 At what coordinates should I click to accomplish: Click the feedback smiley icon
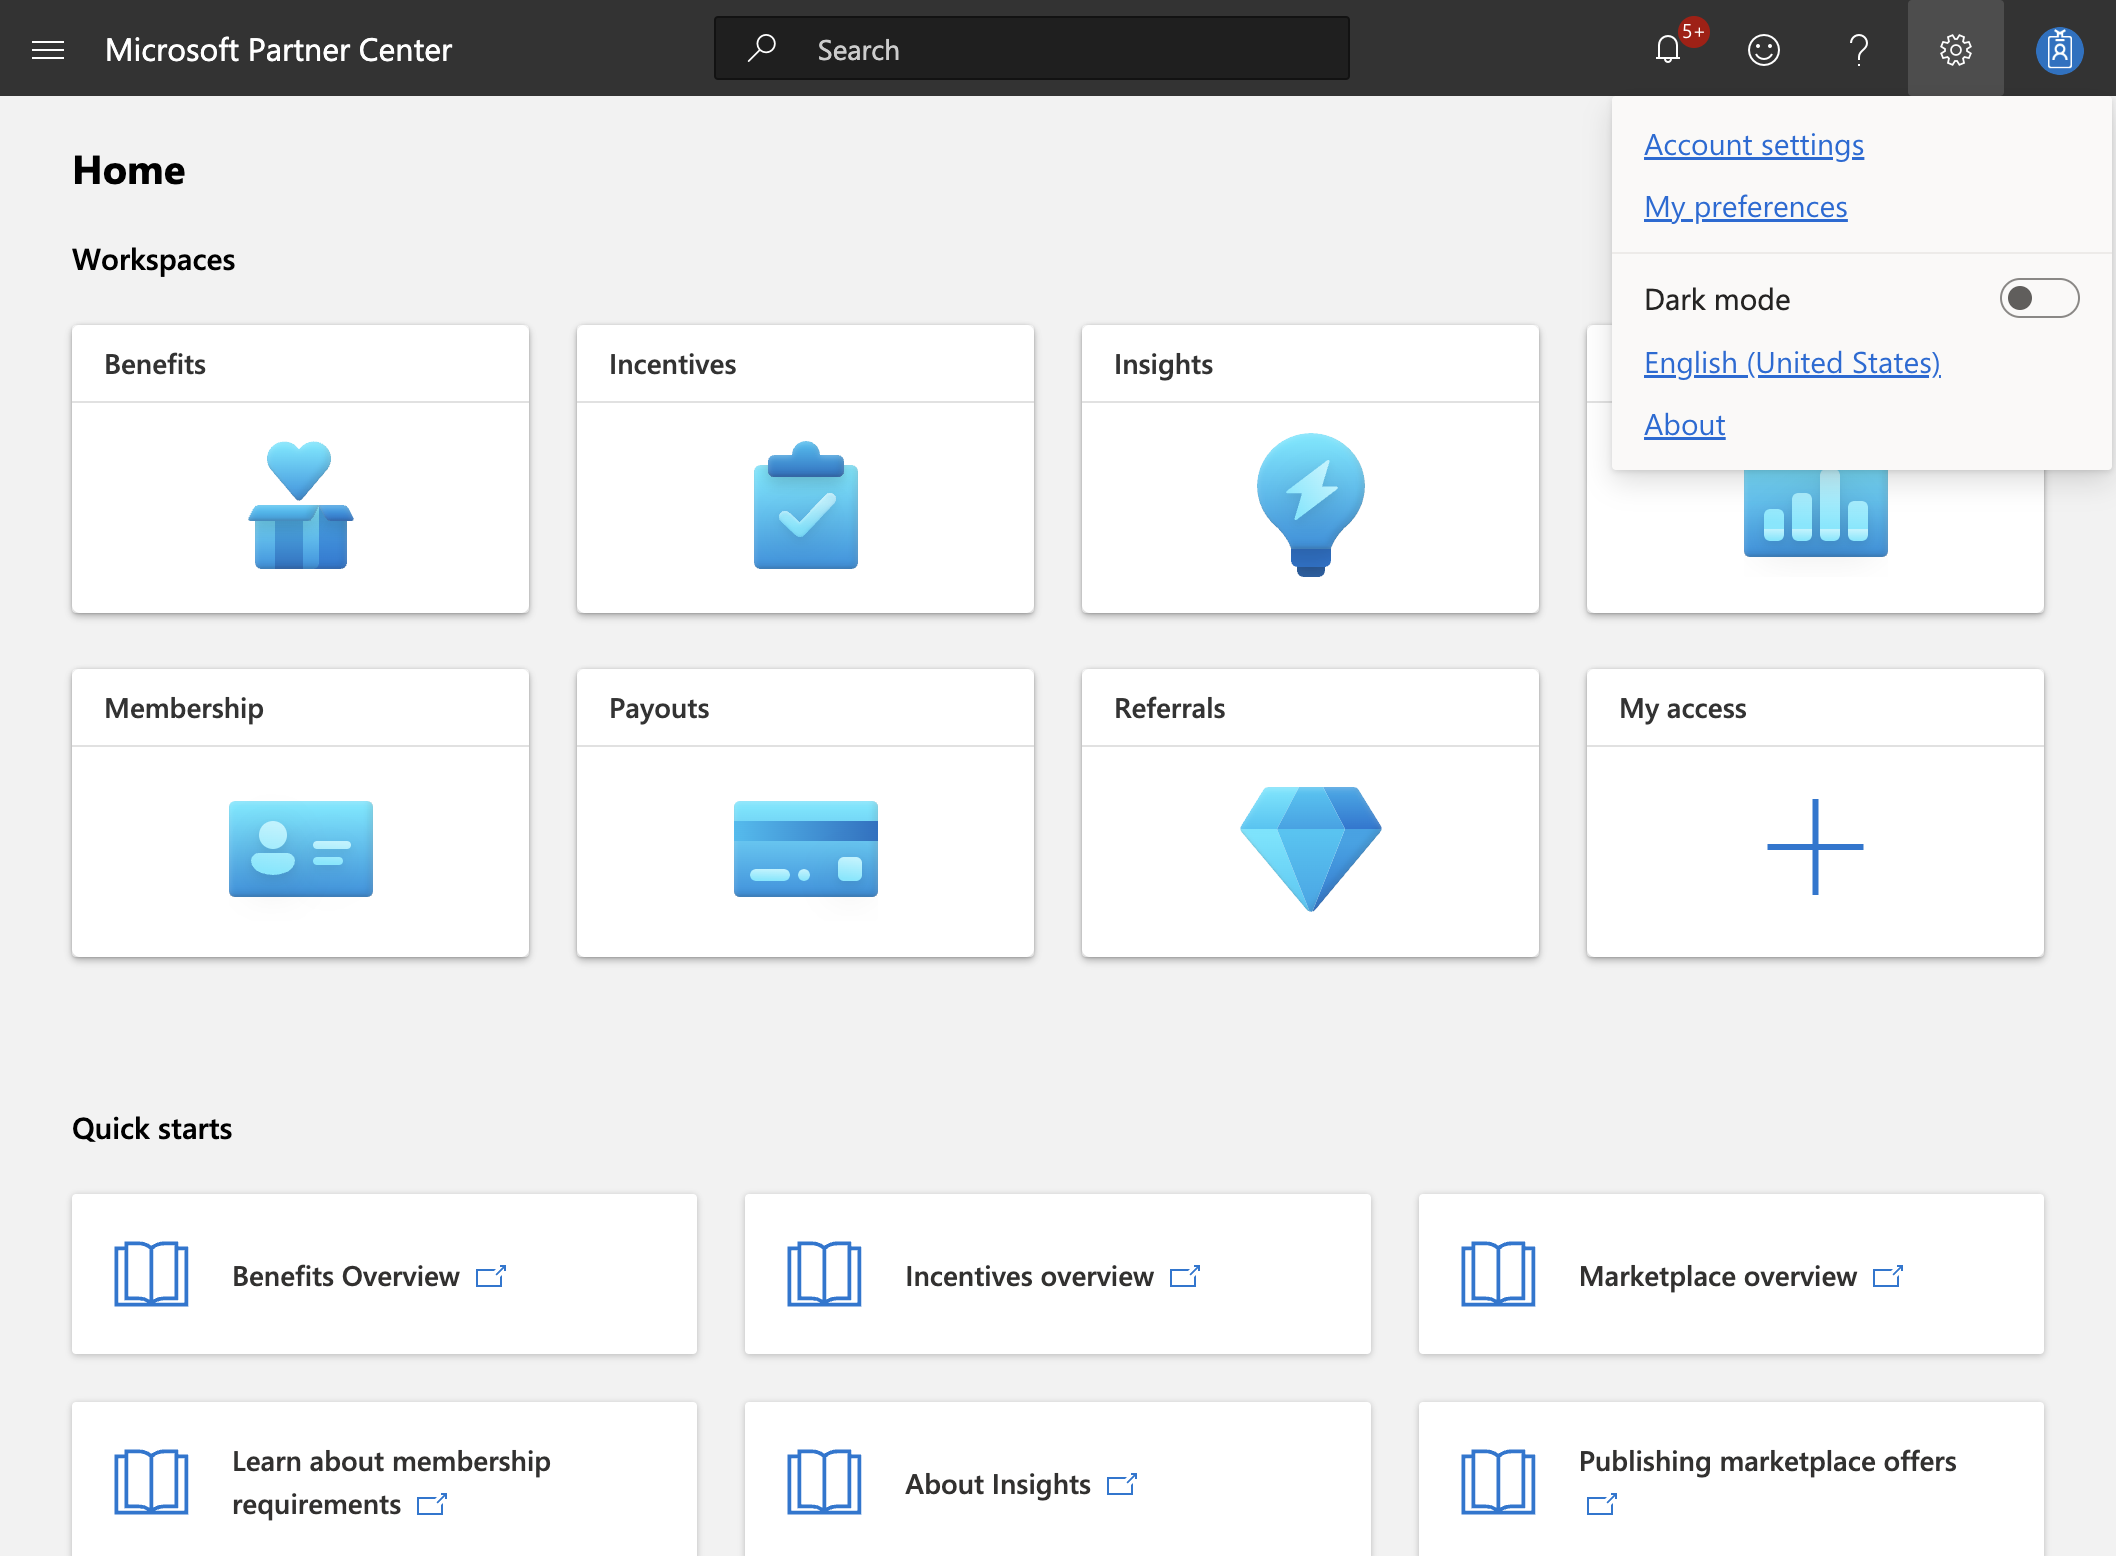pos(1763,49)
